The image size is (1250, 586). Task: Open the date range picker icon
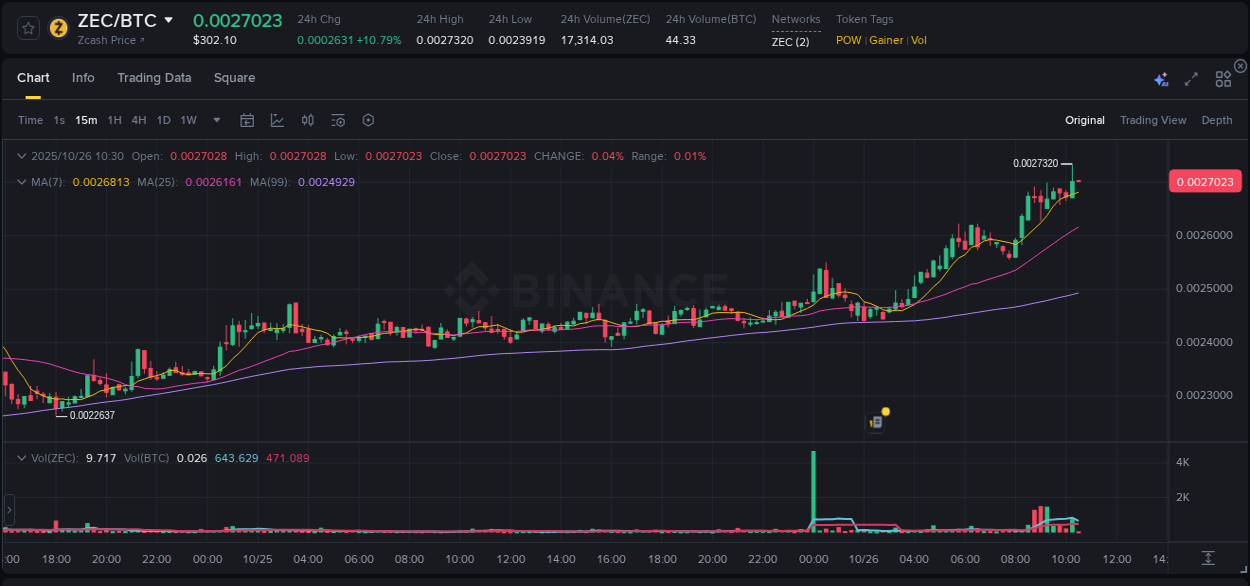pos(247,120)
